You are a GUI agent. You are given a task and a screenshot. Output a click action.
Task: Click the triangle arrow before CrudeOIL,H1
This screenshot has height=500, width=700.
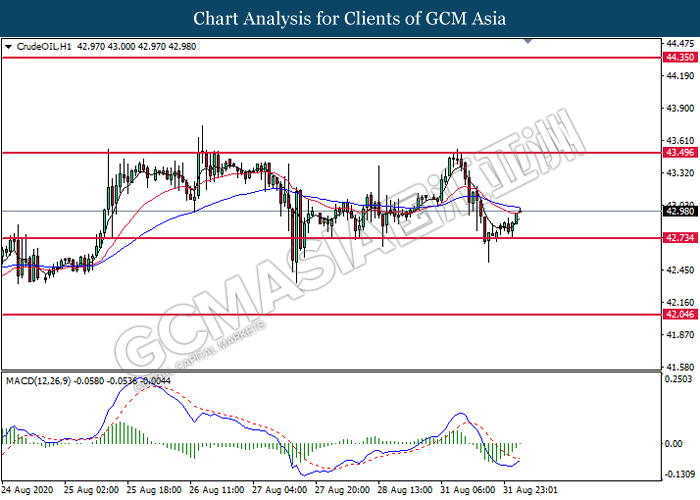click(x=9, y=46)
